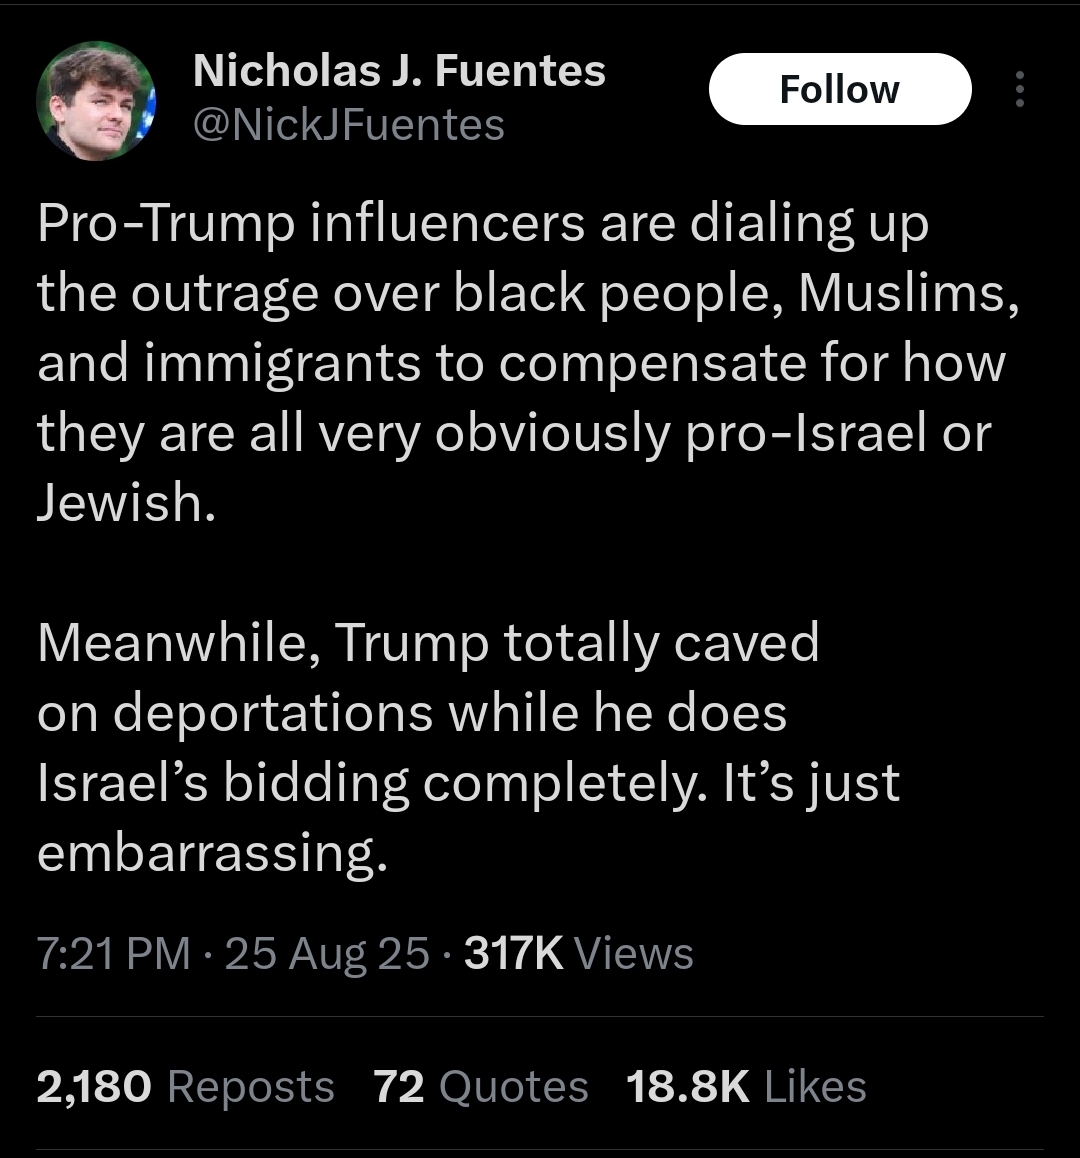Click the @NickJFuentes handle

click(347, 126)
